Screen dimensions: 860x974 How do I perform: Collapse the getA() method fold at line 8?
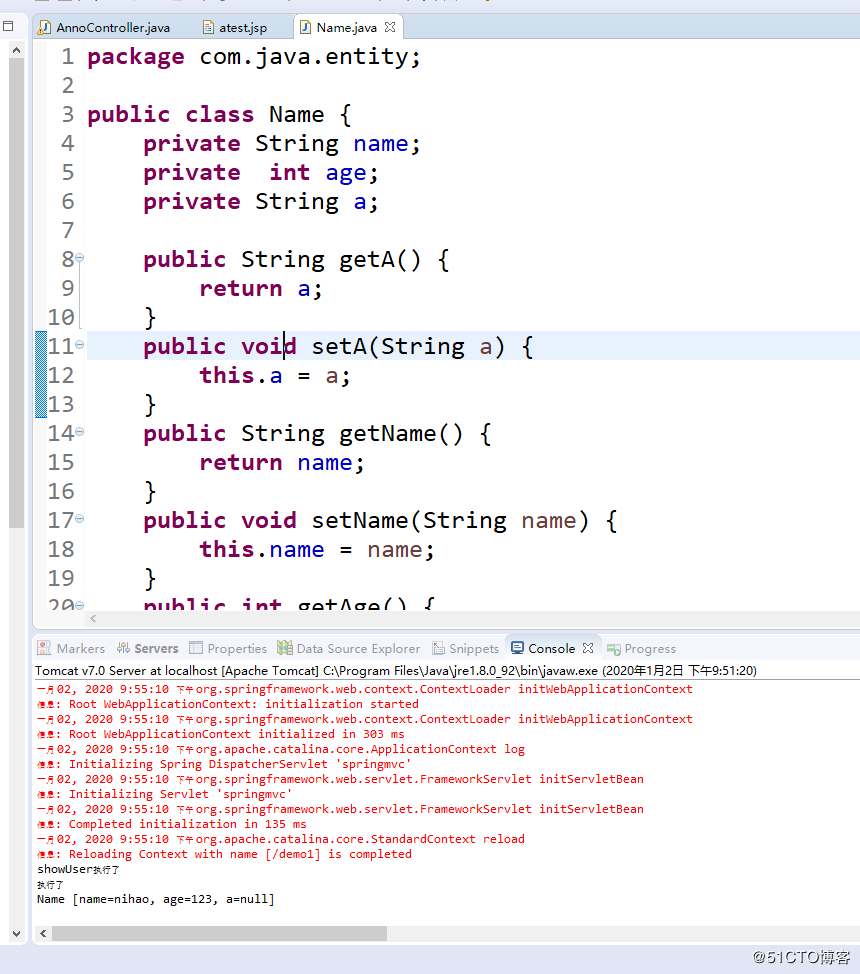coord(80,257)
